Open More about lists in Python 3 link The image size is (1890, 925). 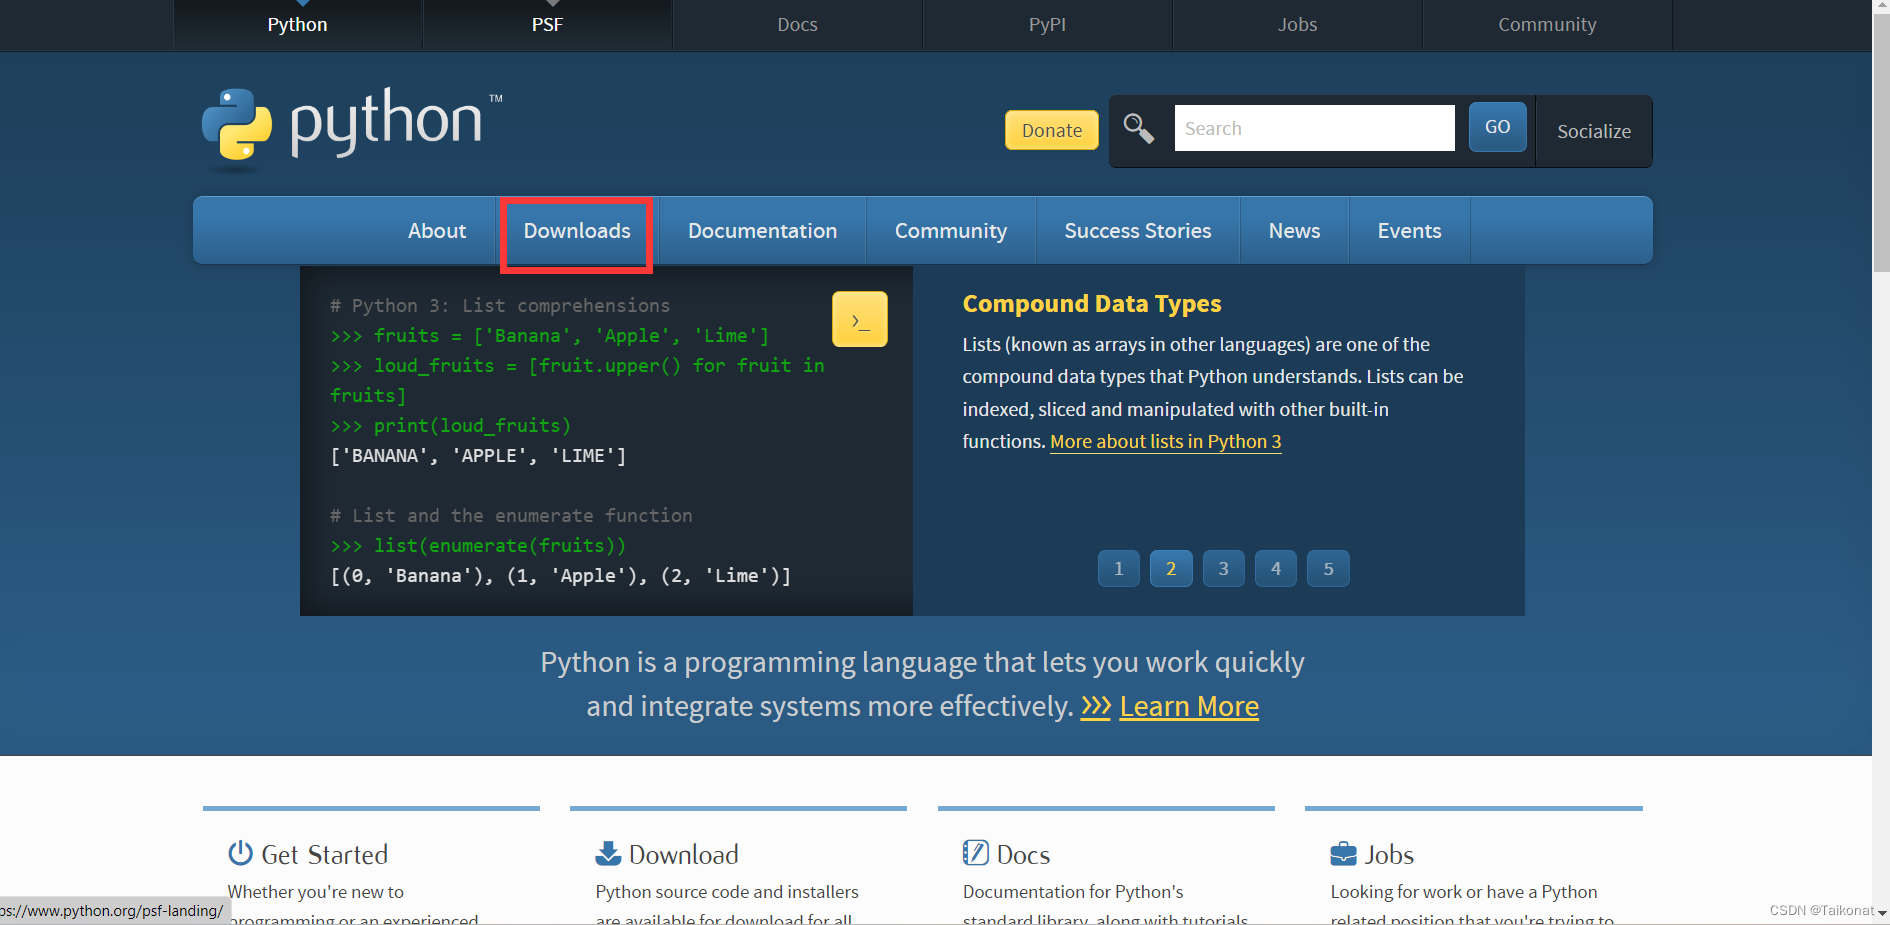(1166, 442)
